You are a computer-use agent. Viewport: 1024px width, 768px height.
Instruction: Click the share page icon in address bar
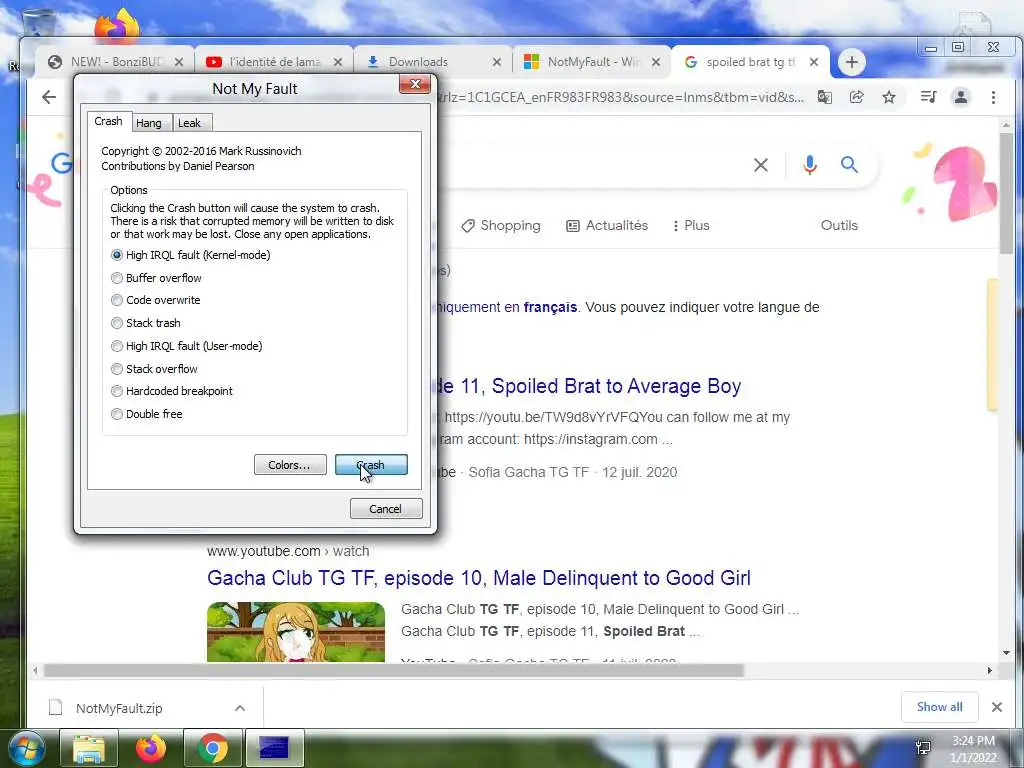tap(857, 97)
